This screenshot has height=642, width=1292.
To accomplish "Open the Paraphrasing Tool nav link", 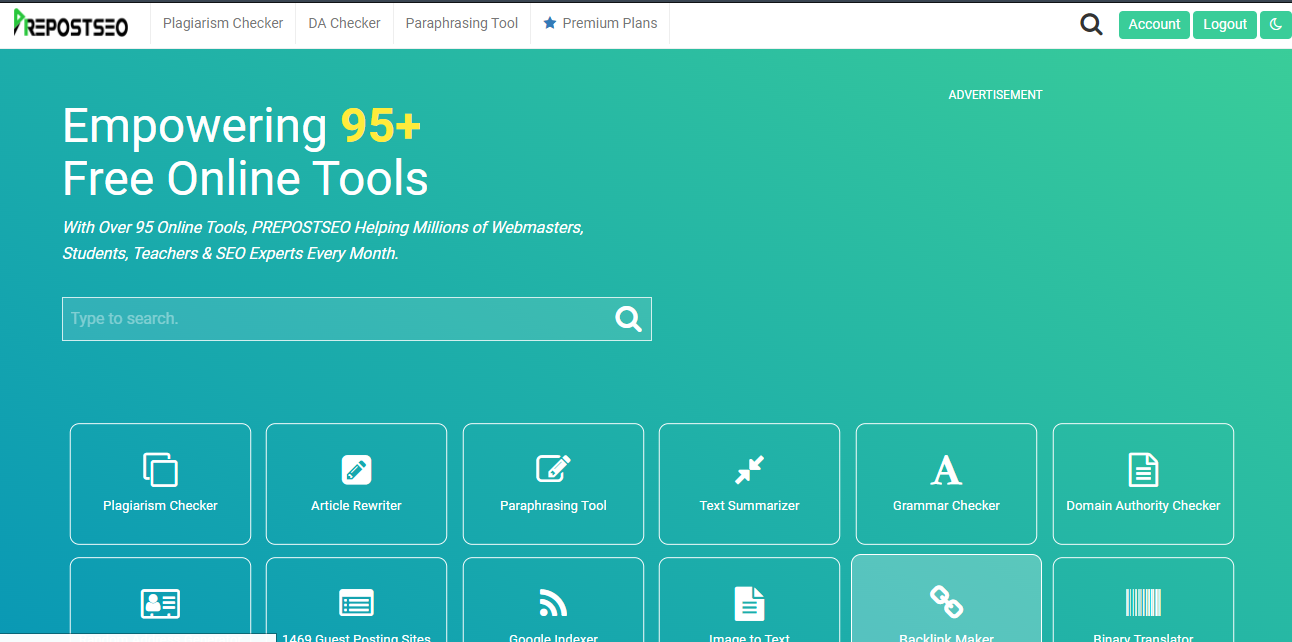I will [x=462, y=23].
